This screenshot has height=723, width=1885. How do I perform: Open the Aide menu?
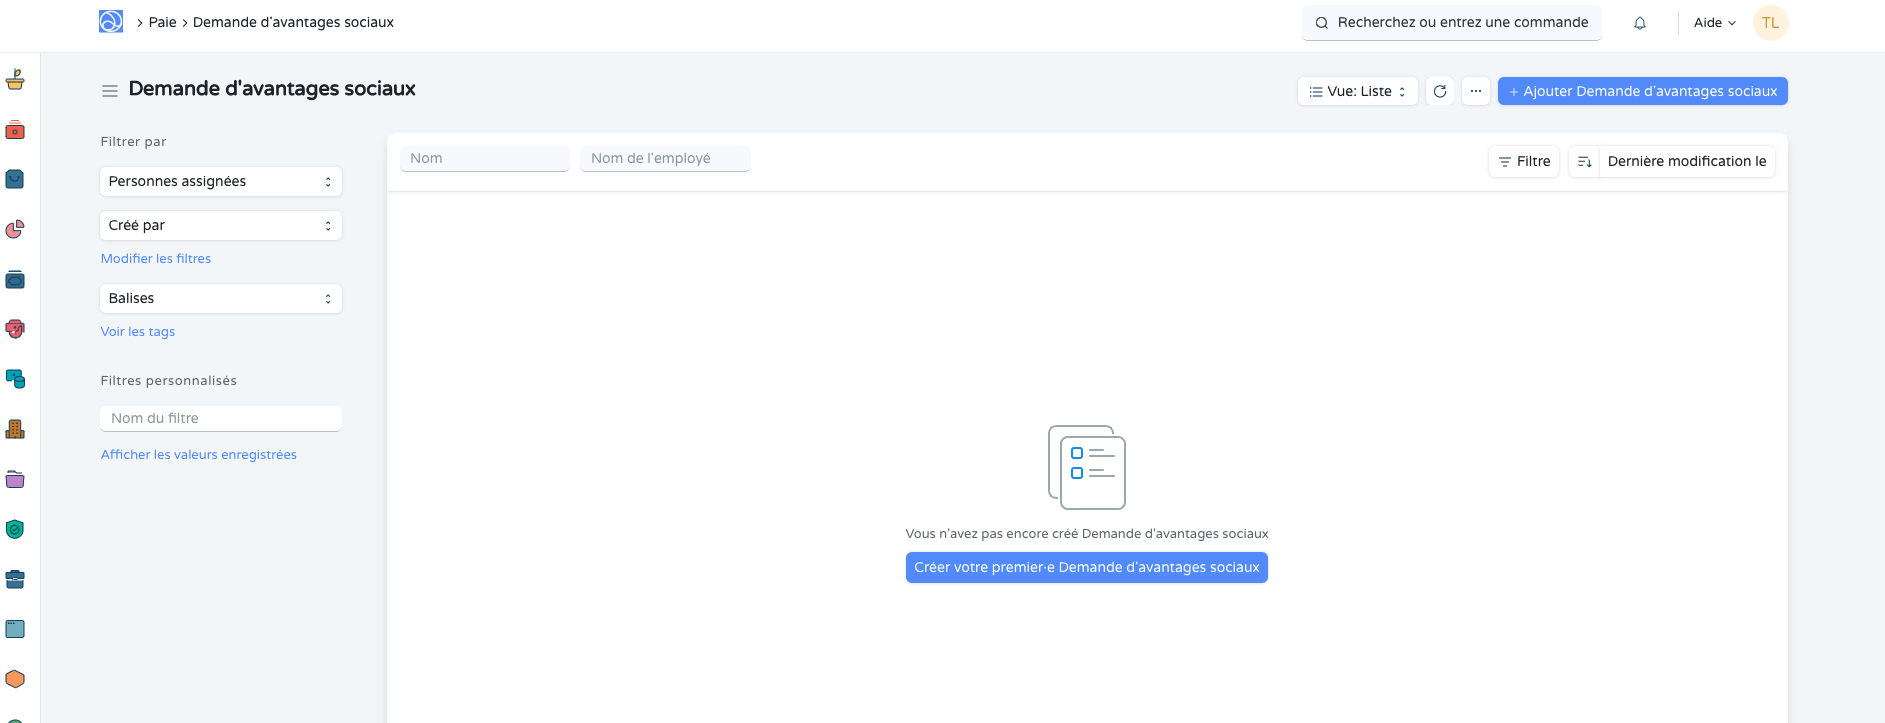[x=1714, y=23]
